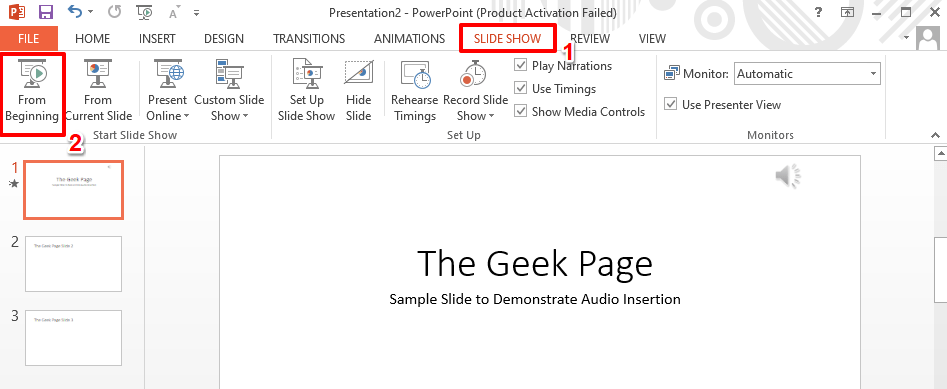This screenshot has height=389, width=947.
Task: Open Present Online option
Action: click(167, 92)
